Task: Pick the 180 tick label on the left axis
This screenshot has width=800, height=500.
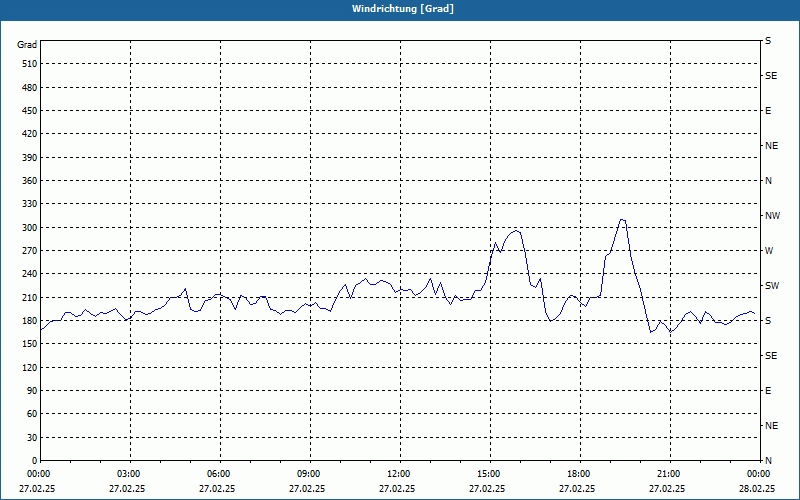Action: [x=30, y=321]
